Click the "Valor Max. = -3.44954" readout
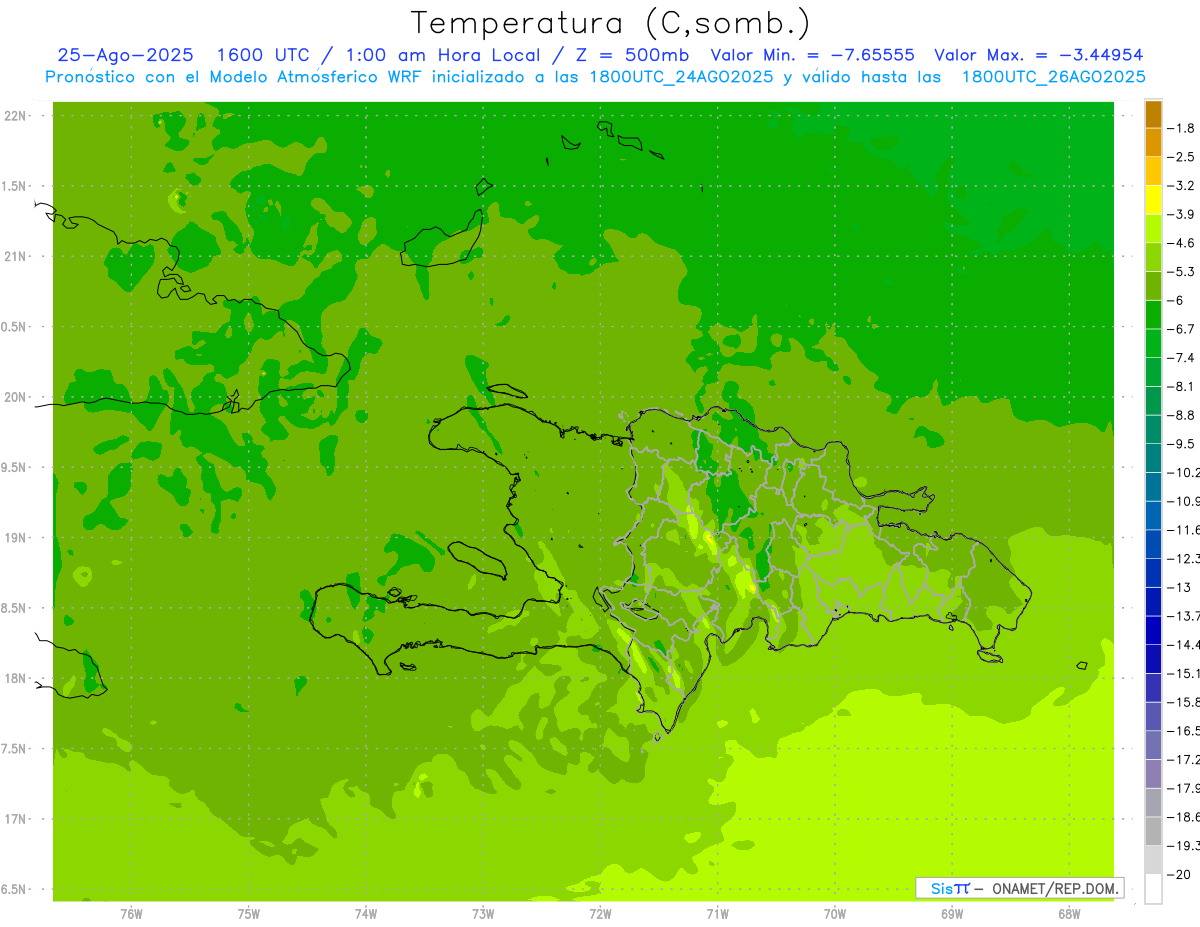Screen dimensions: 1200x927 pyautogui.click(x=1038, y=55)
